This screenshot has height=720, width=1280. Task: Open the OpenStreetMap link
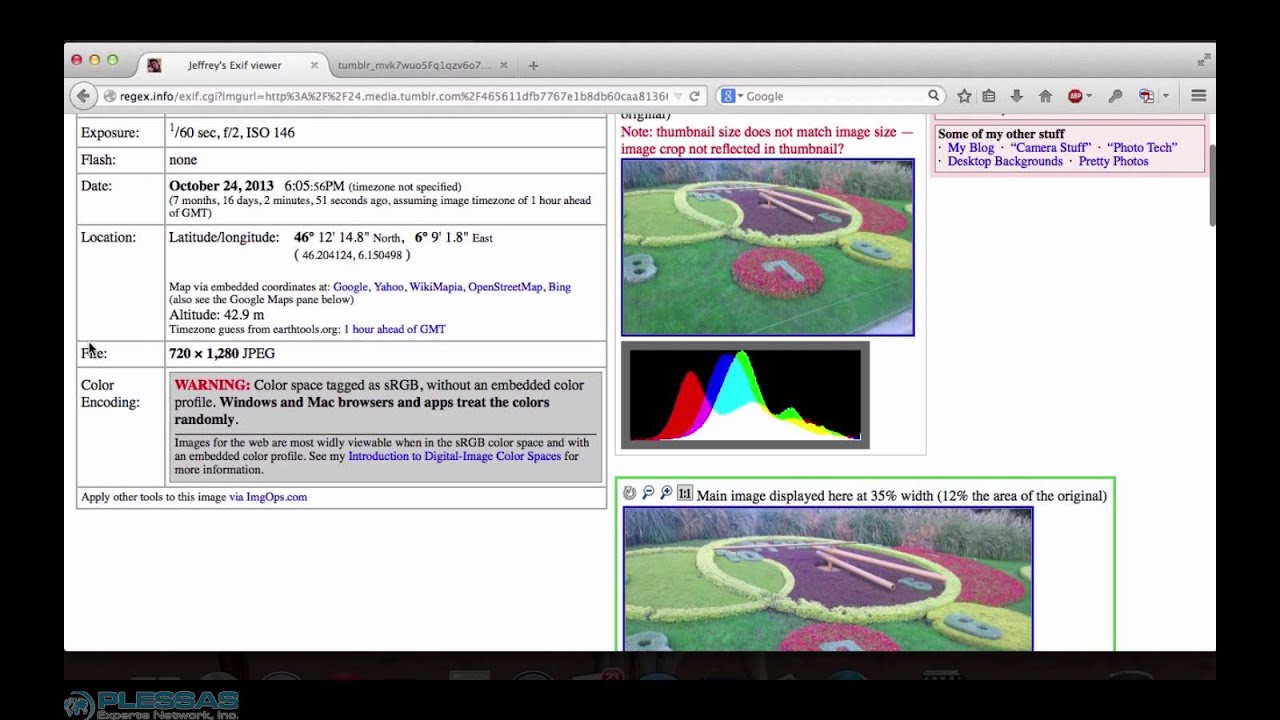(505, 287)
